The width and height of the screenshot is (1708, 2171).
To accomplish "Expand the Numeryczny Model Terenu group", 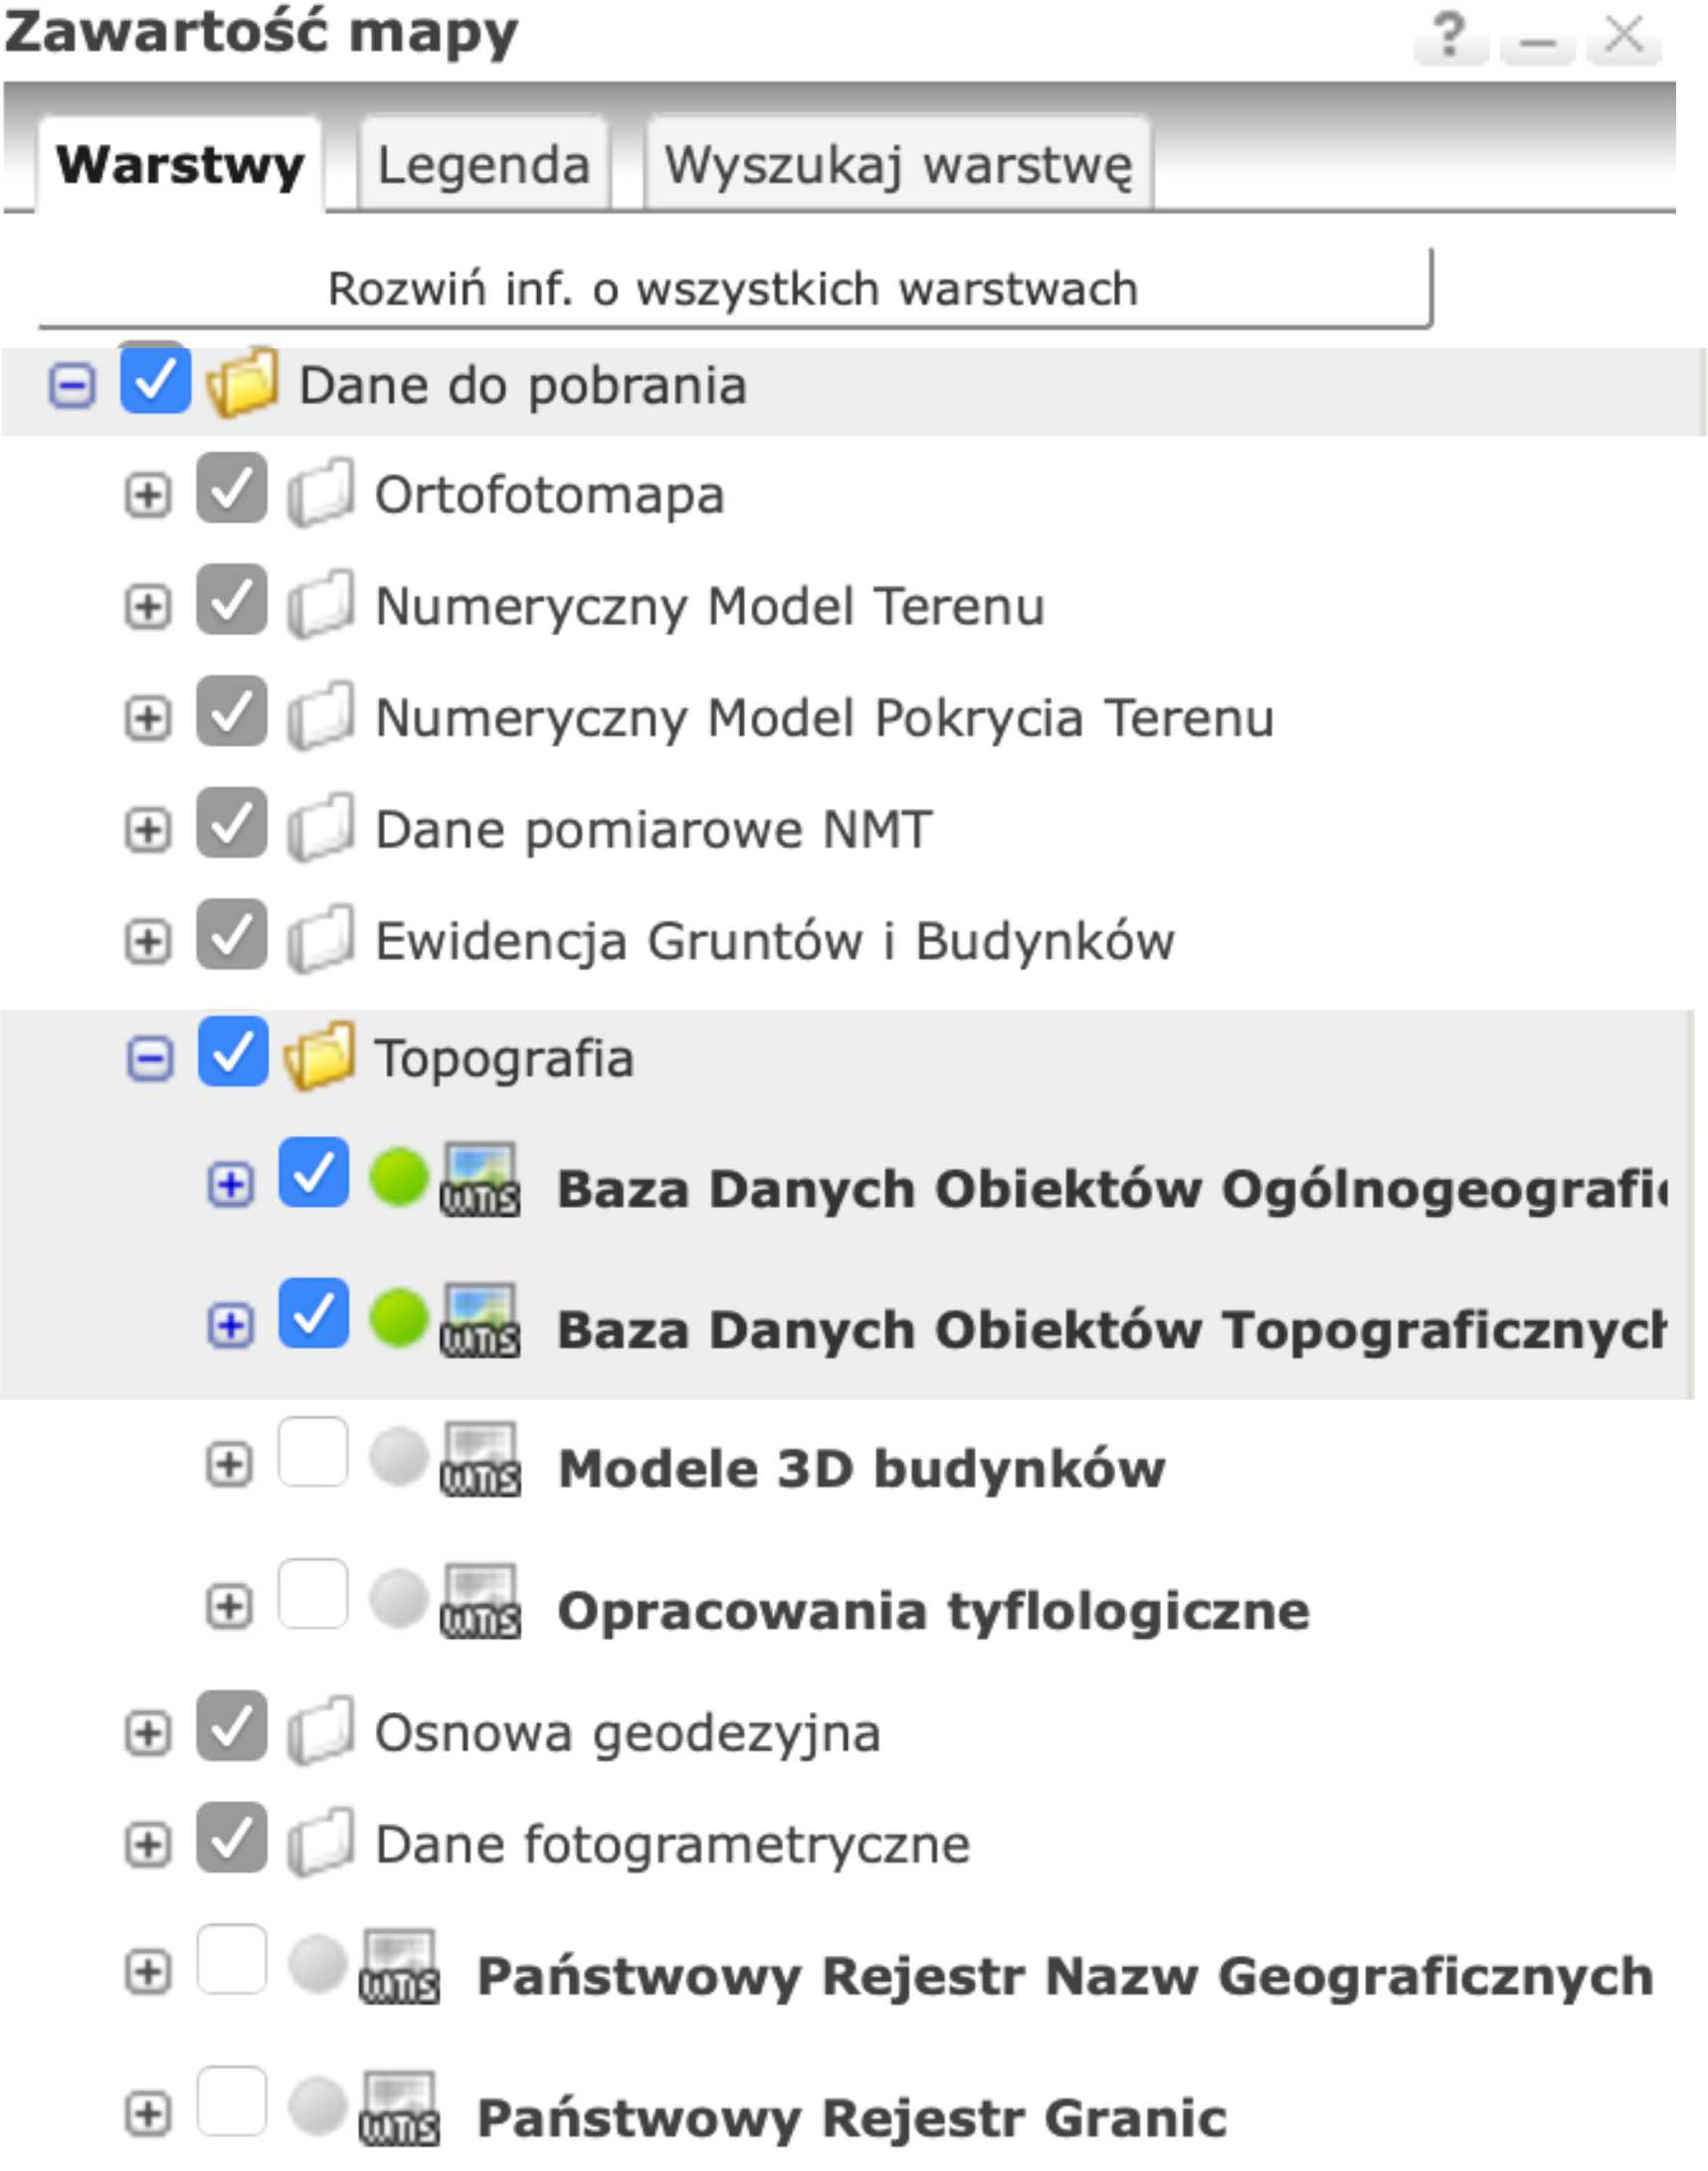I will point(148,606).
